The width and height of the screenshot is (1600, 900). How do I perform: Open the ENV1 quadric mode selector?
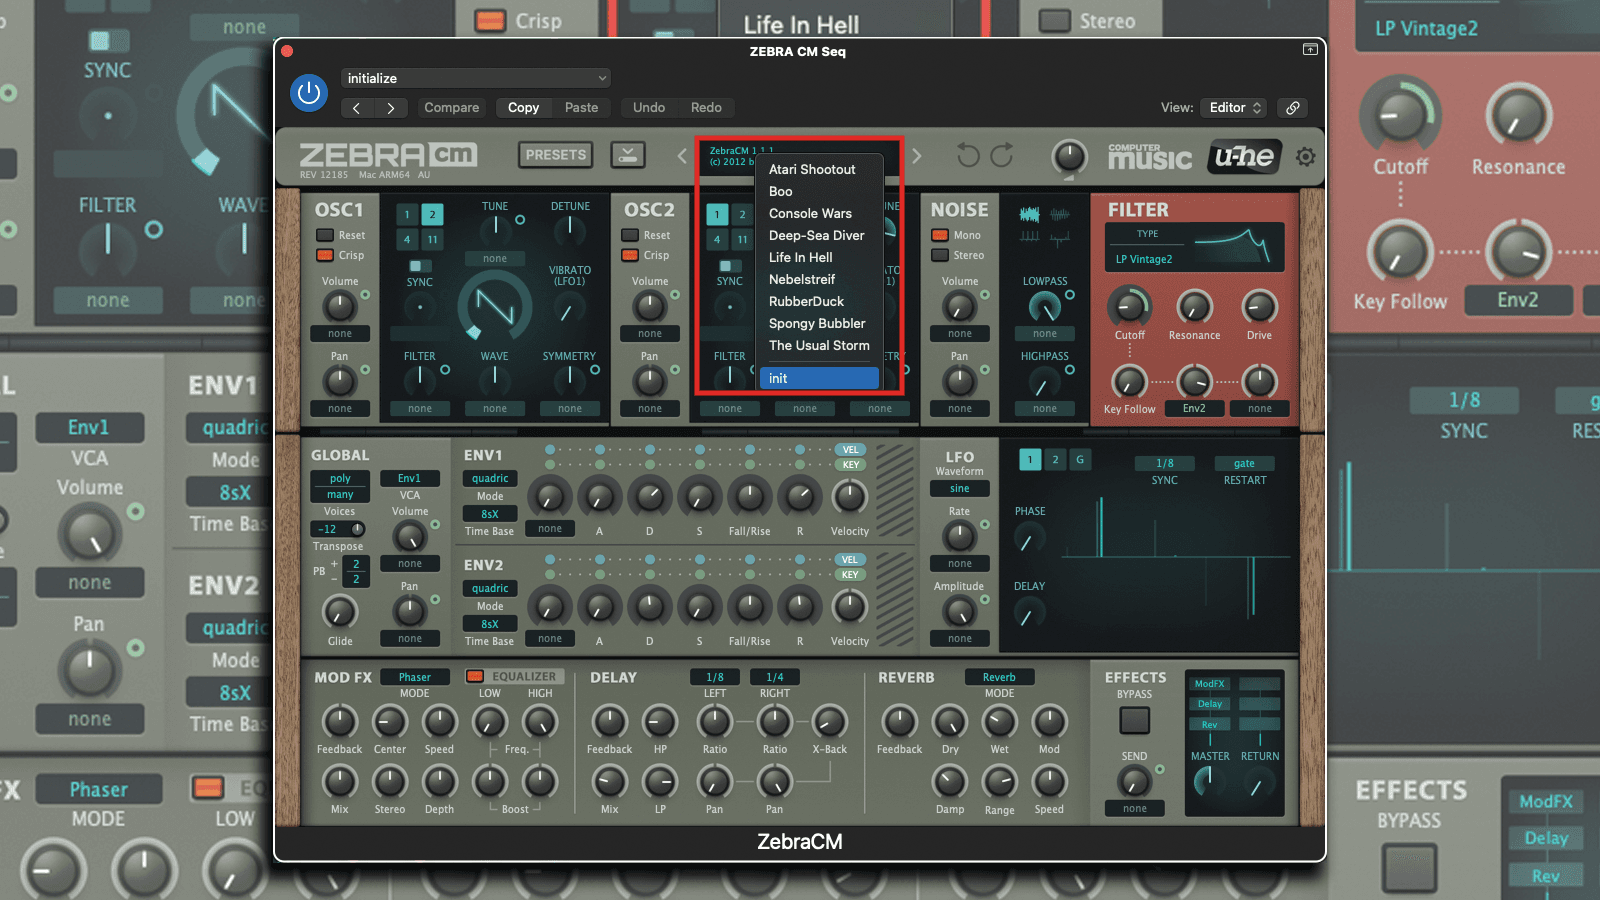click(490, 478)
